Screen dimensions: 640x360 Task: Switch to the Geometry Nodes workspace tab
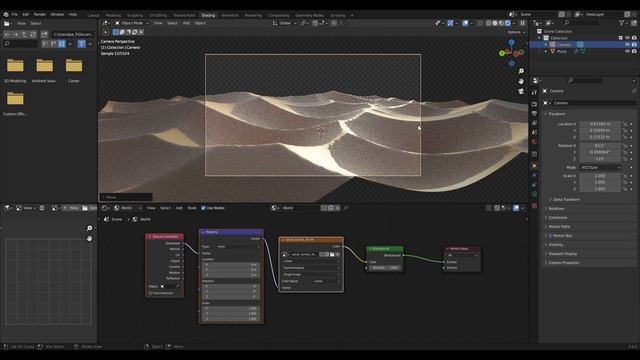pyautogui.click(x=309, y=15)
